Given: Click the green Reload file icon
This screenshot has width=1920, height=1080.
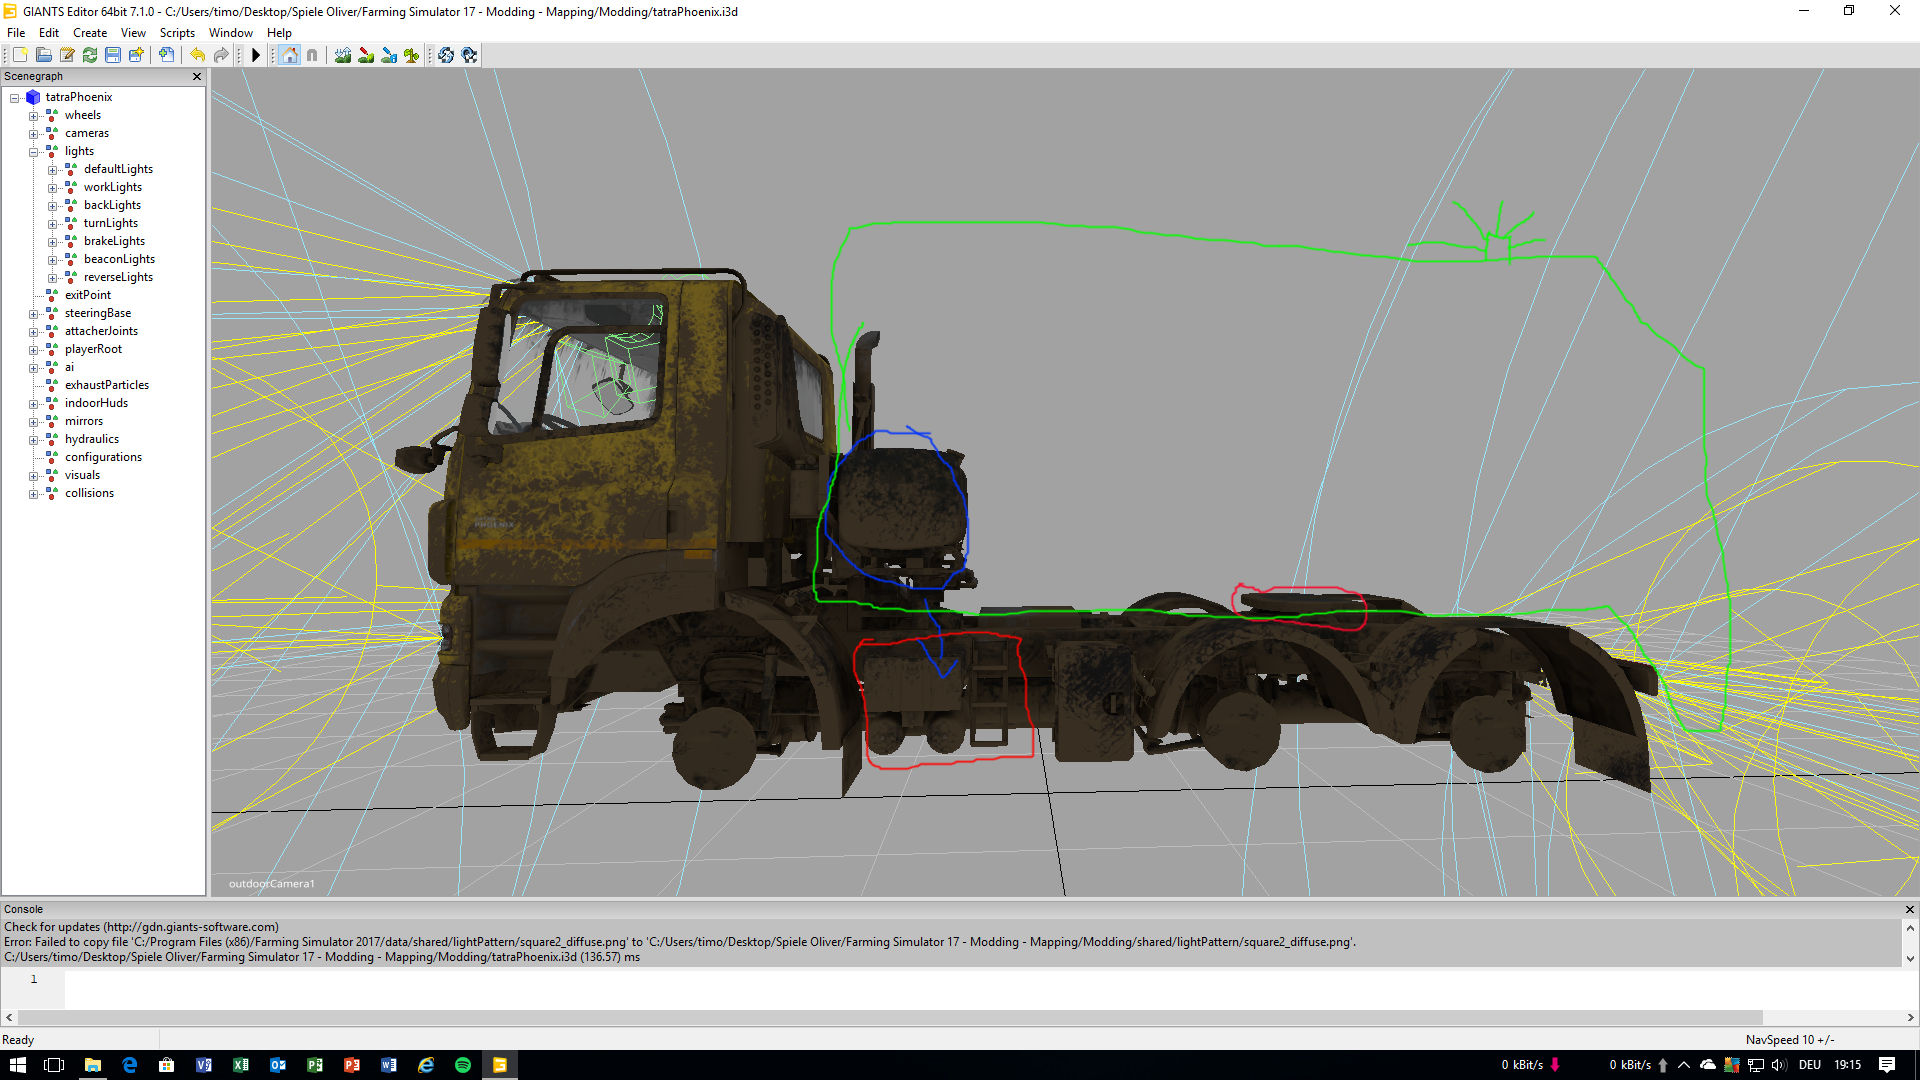Looking at the screenshot, I should click(x=90, y=55).
